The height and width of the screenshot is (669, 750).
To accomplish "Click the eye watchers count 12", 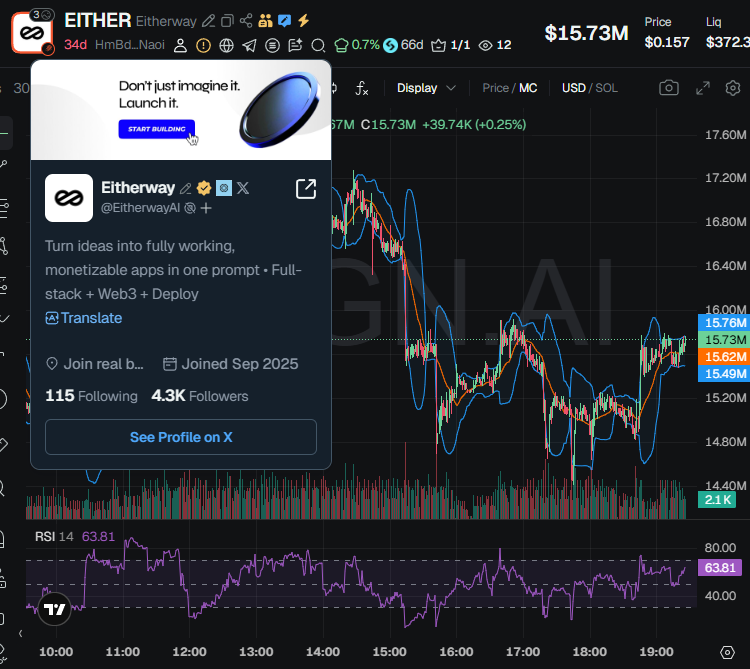I will 495,45.
